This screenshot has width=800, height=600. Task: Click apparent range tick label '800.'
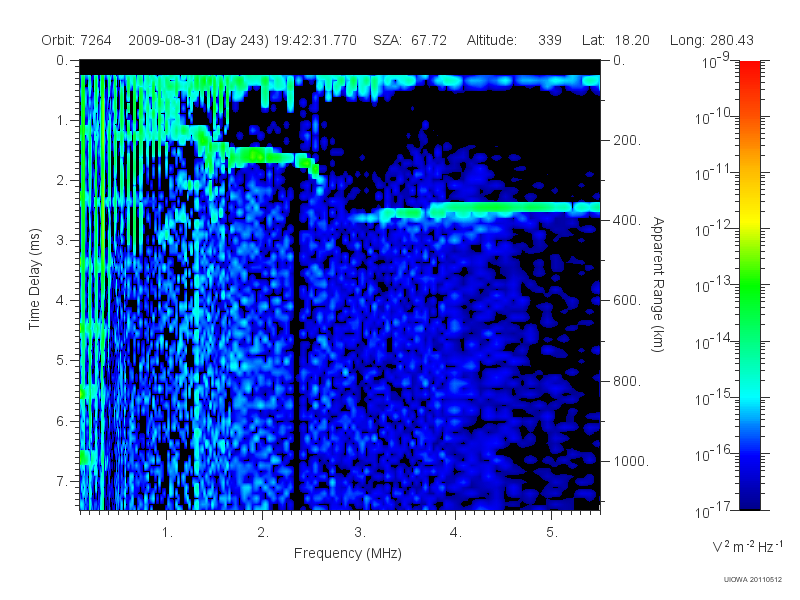pos(627,381)
